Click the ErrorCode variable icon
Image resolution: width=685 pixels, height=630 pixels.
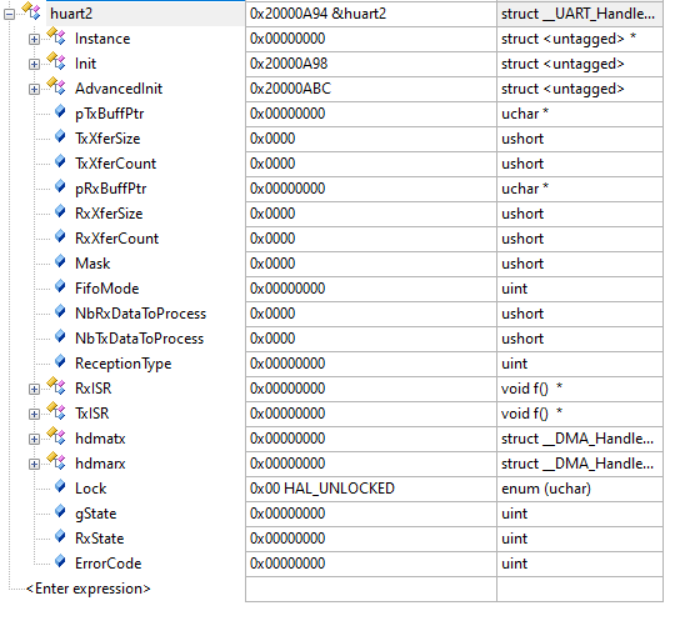point(60,561)
